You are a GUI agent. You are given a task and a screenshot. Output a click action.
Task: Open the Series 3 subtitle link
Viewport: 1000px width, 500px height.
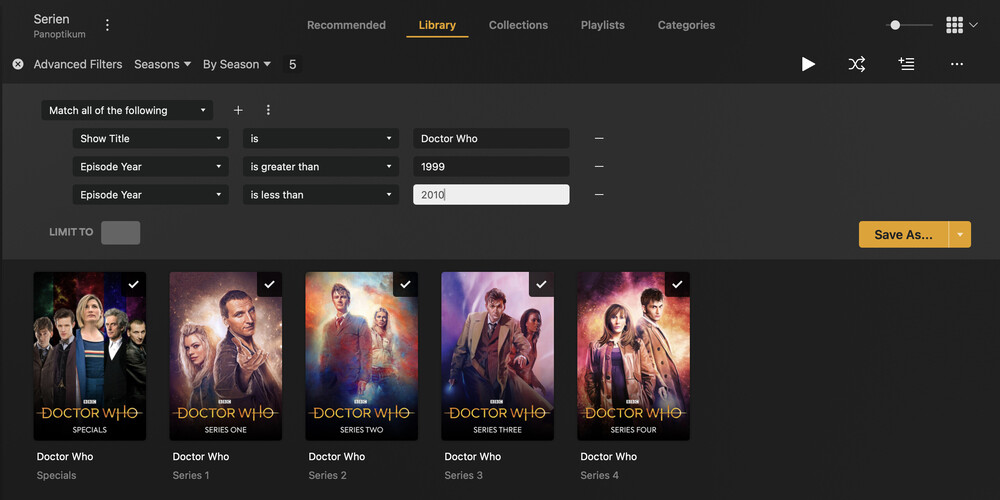[x=464, y=475]
